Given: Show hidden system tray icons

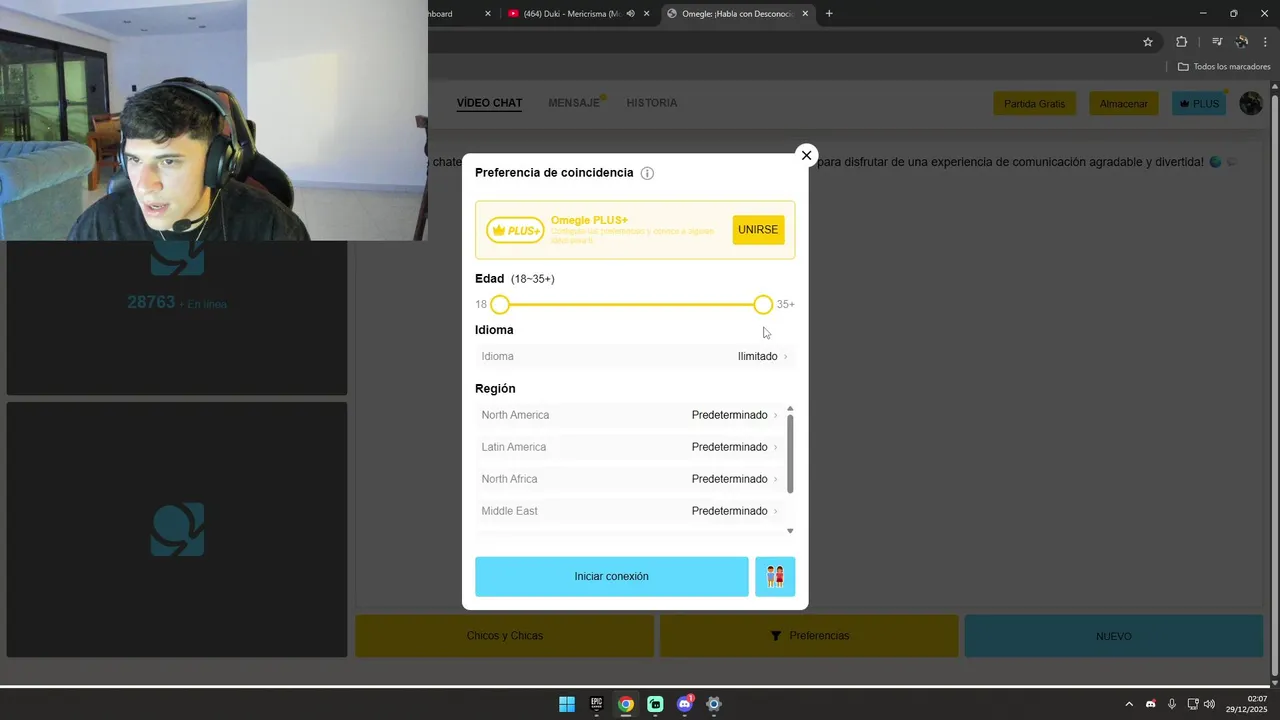Looking at the screenshot, I should (1129, 704).
